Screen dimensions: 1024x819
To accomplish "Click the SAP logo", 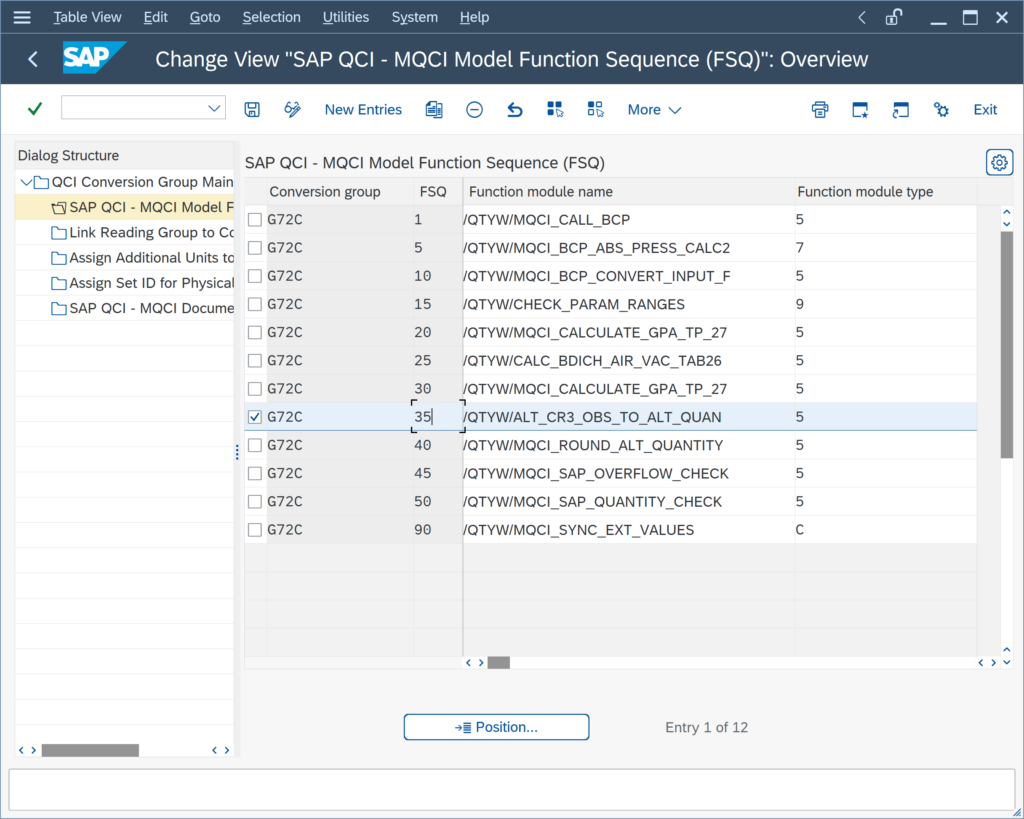I will point(93,58).
